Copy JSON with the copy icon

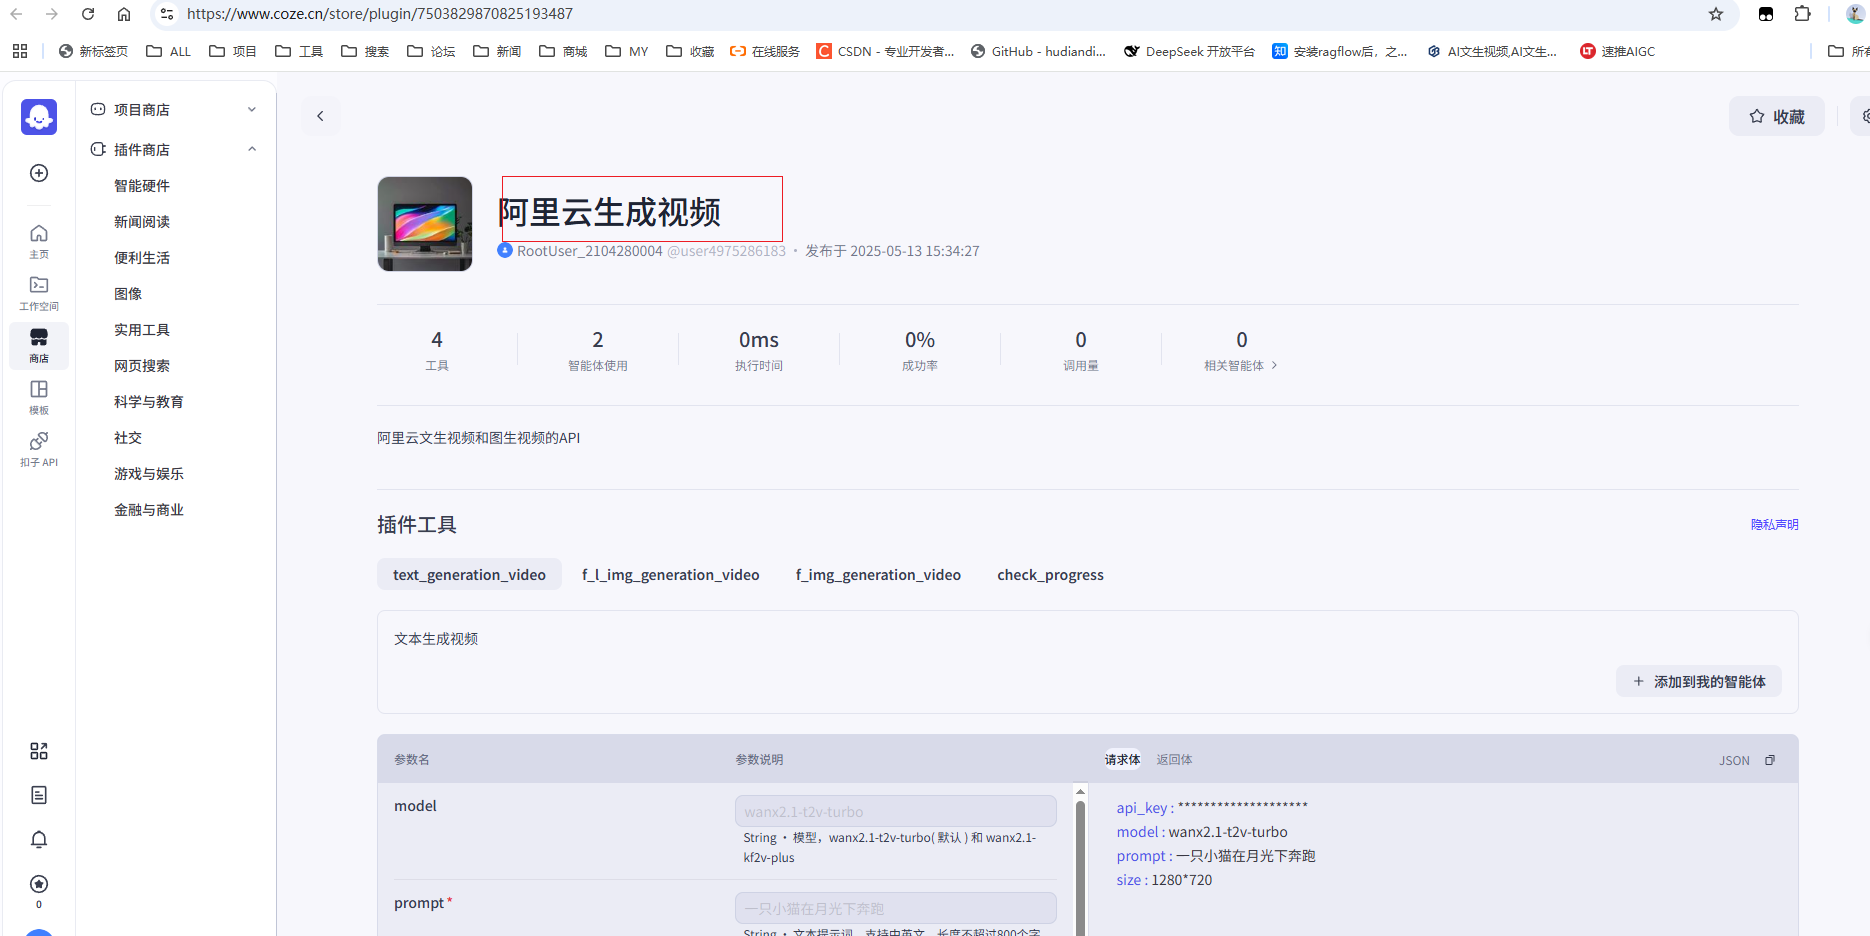coord(1770,760)
